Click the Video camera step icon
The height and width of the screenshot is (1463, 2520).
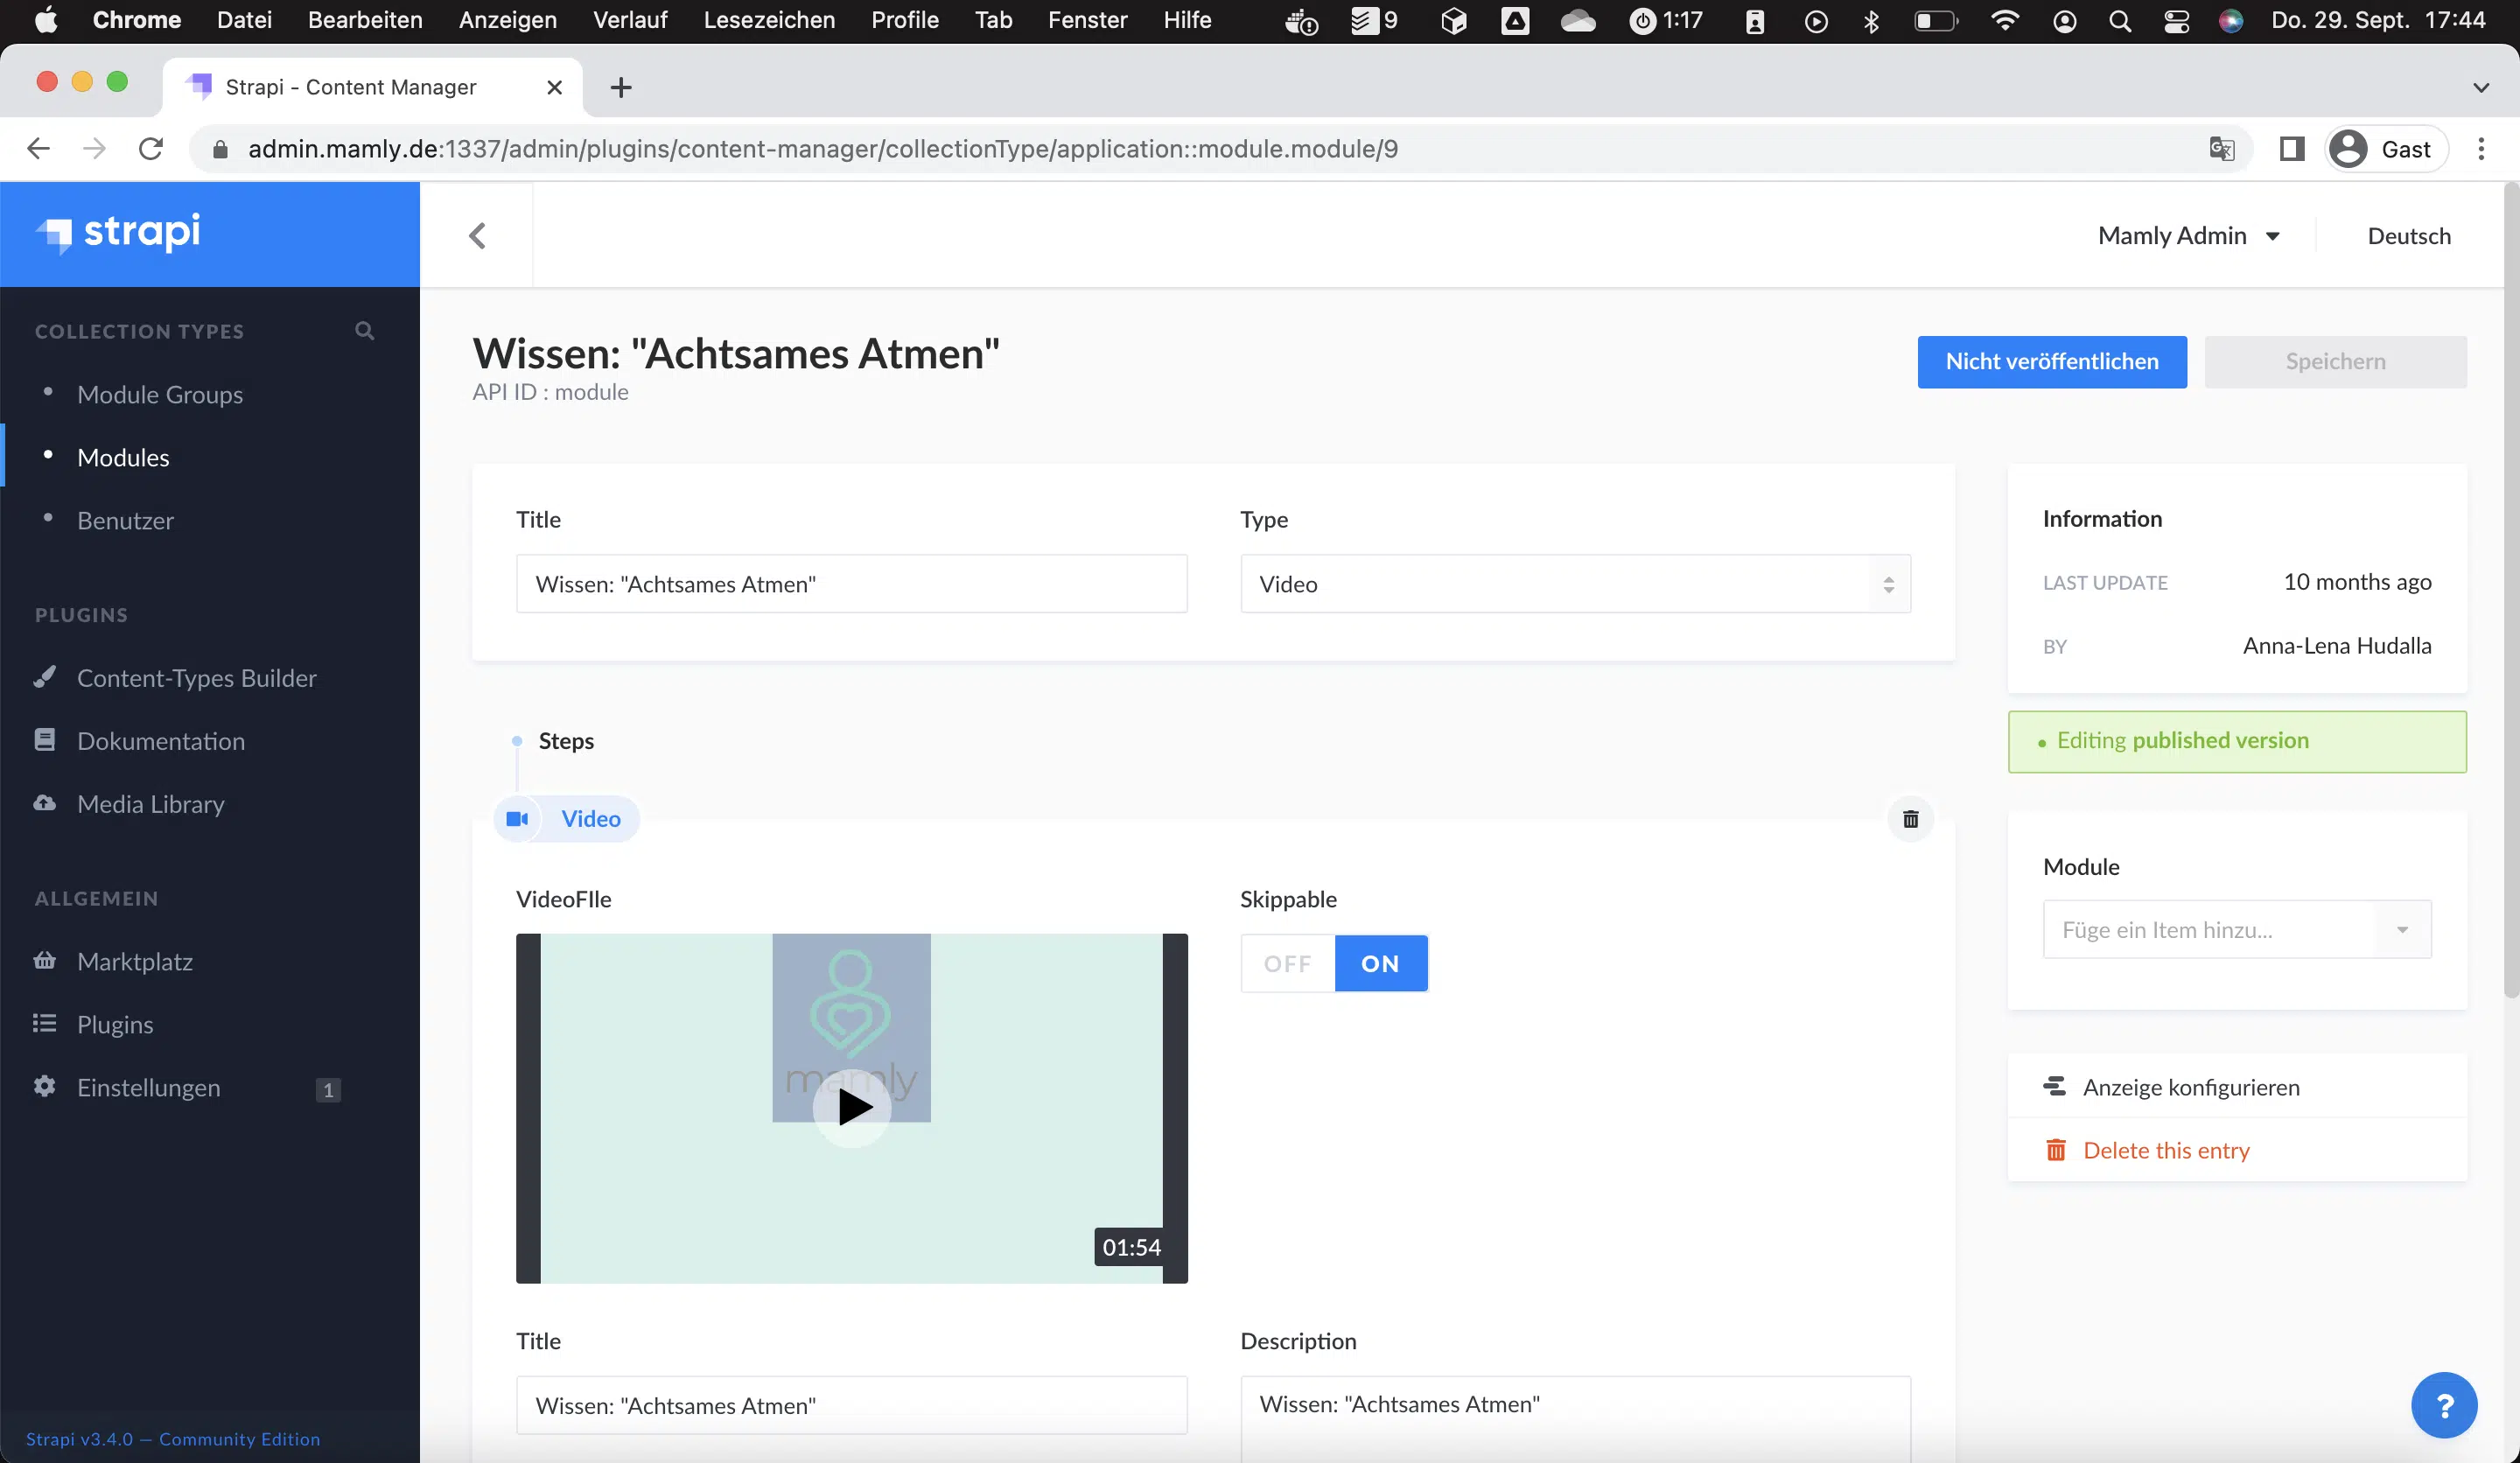(517, 819)
